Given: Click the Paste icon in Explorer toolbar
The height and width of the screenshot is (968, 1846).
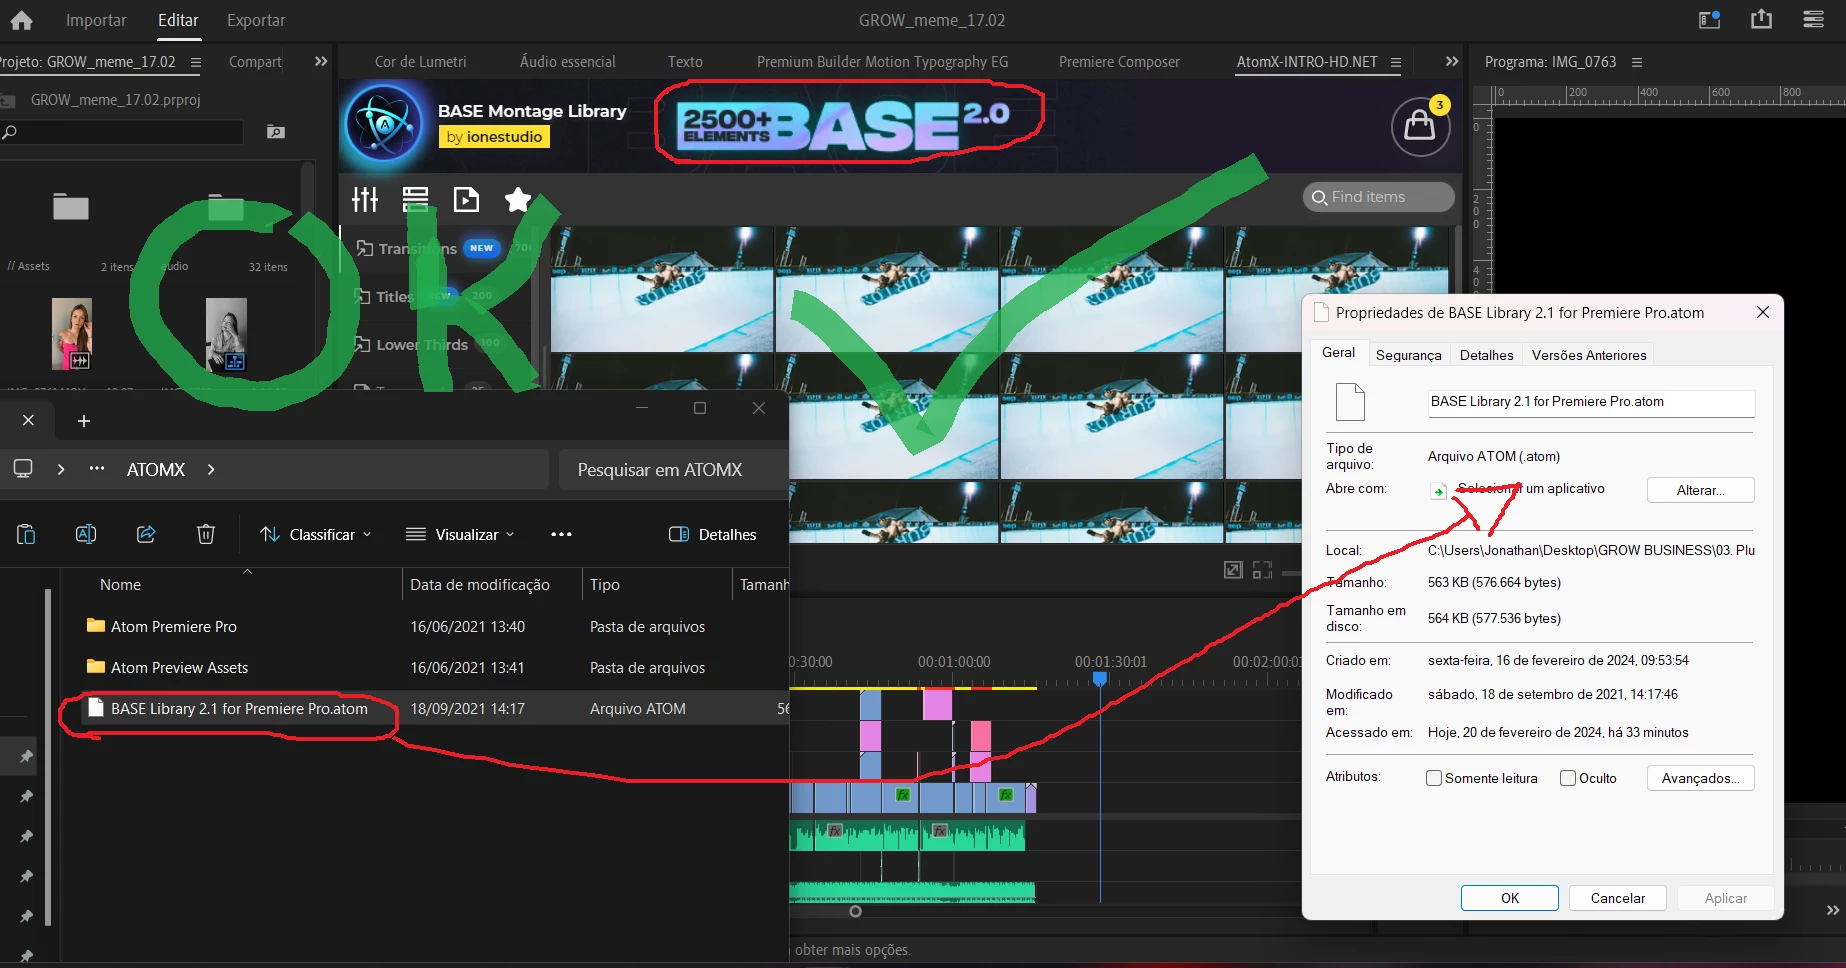Looking at the screenshot, I should coord(26,534).
